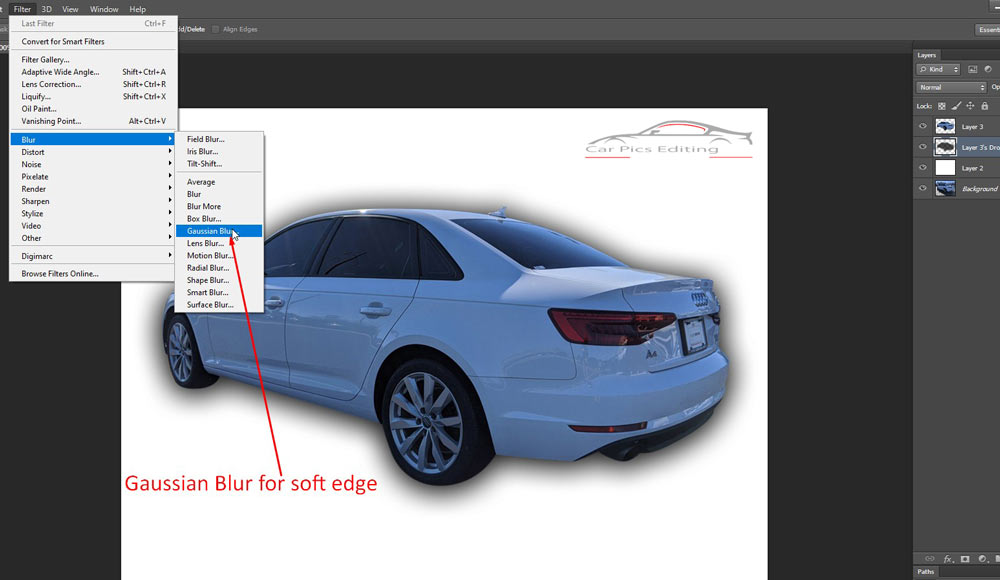Choose Iris Blur
Image resolution: width=1000 pixels, height=580 pixels.
219,151
